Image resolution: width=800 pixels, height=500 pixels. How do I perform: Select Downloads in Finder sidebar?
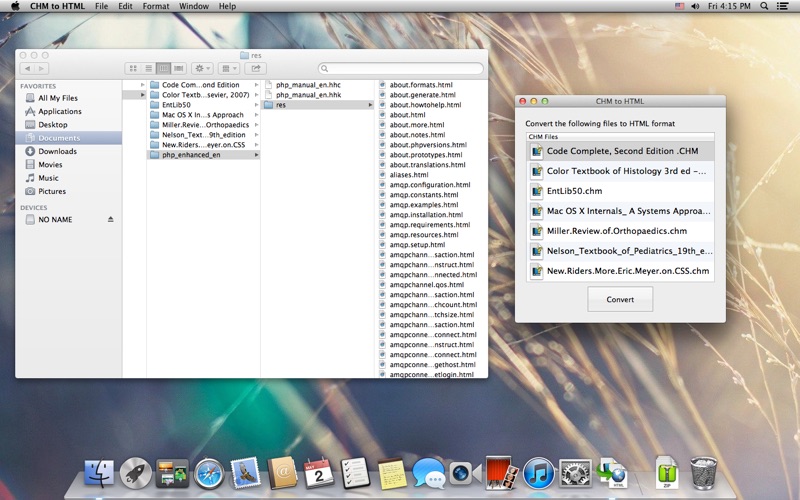click(x=57, y=151)
